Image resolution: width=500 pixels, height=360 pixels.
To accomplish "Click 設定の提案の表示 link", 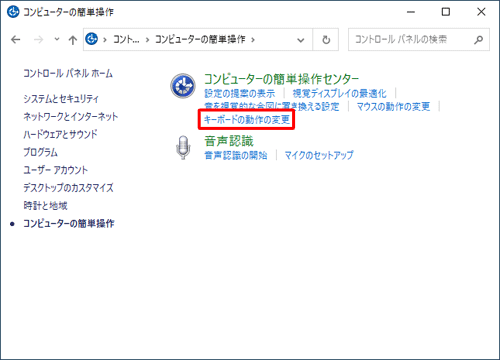I will click(240, 93).
